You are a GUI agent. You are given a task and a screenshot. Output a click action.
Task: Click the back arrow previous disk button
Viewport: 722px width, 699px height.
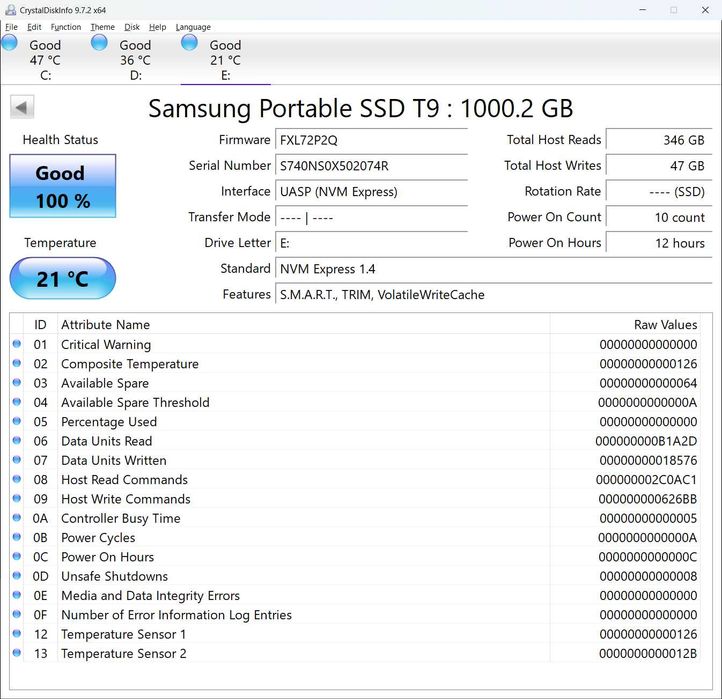click(22, 107)
